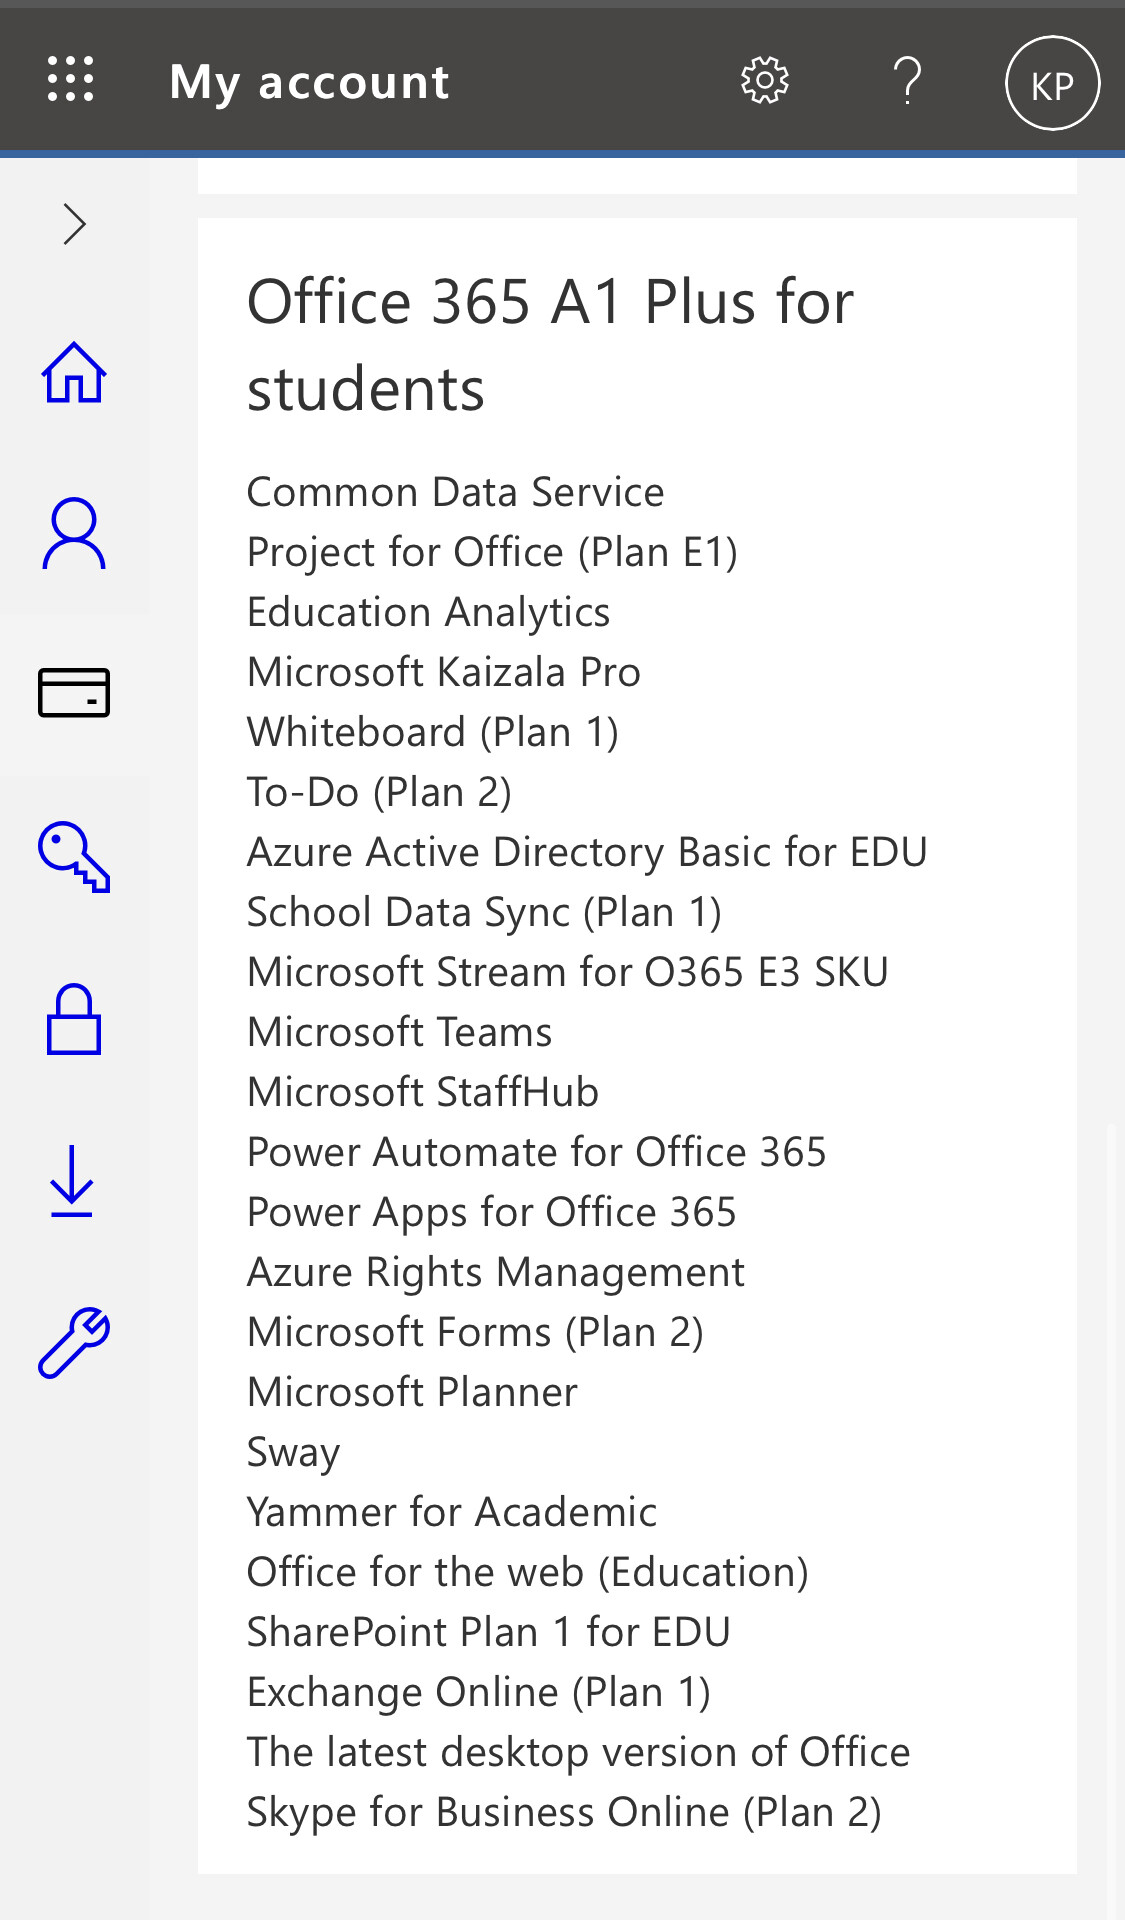Select the Exchange Online (Plan 1) entry
The height and width of the screenshot is (1920, 1125).
coord(478,1692)
